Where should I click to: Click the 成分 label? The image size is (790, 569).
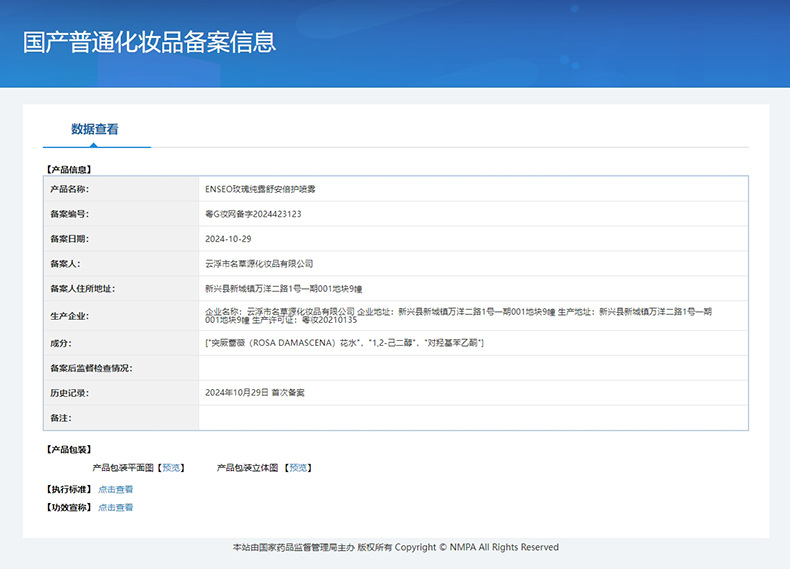tap(61, 343)
